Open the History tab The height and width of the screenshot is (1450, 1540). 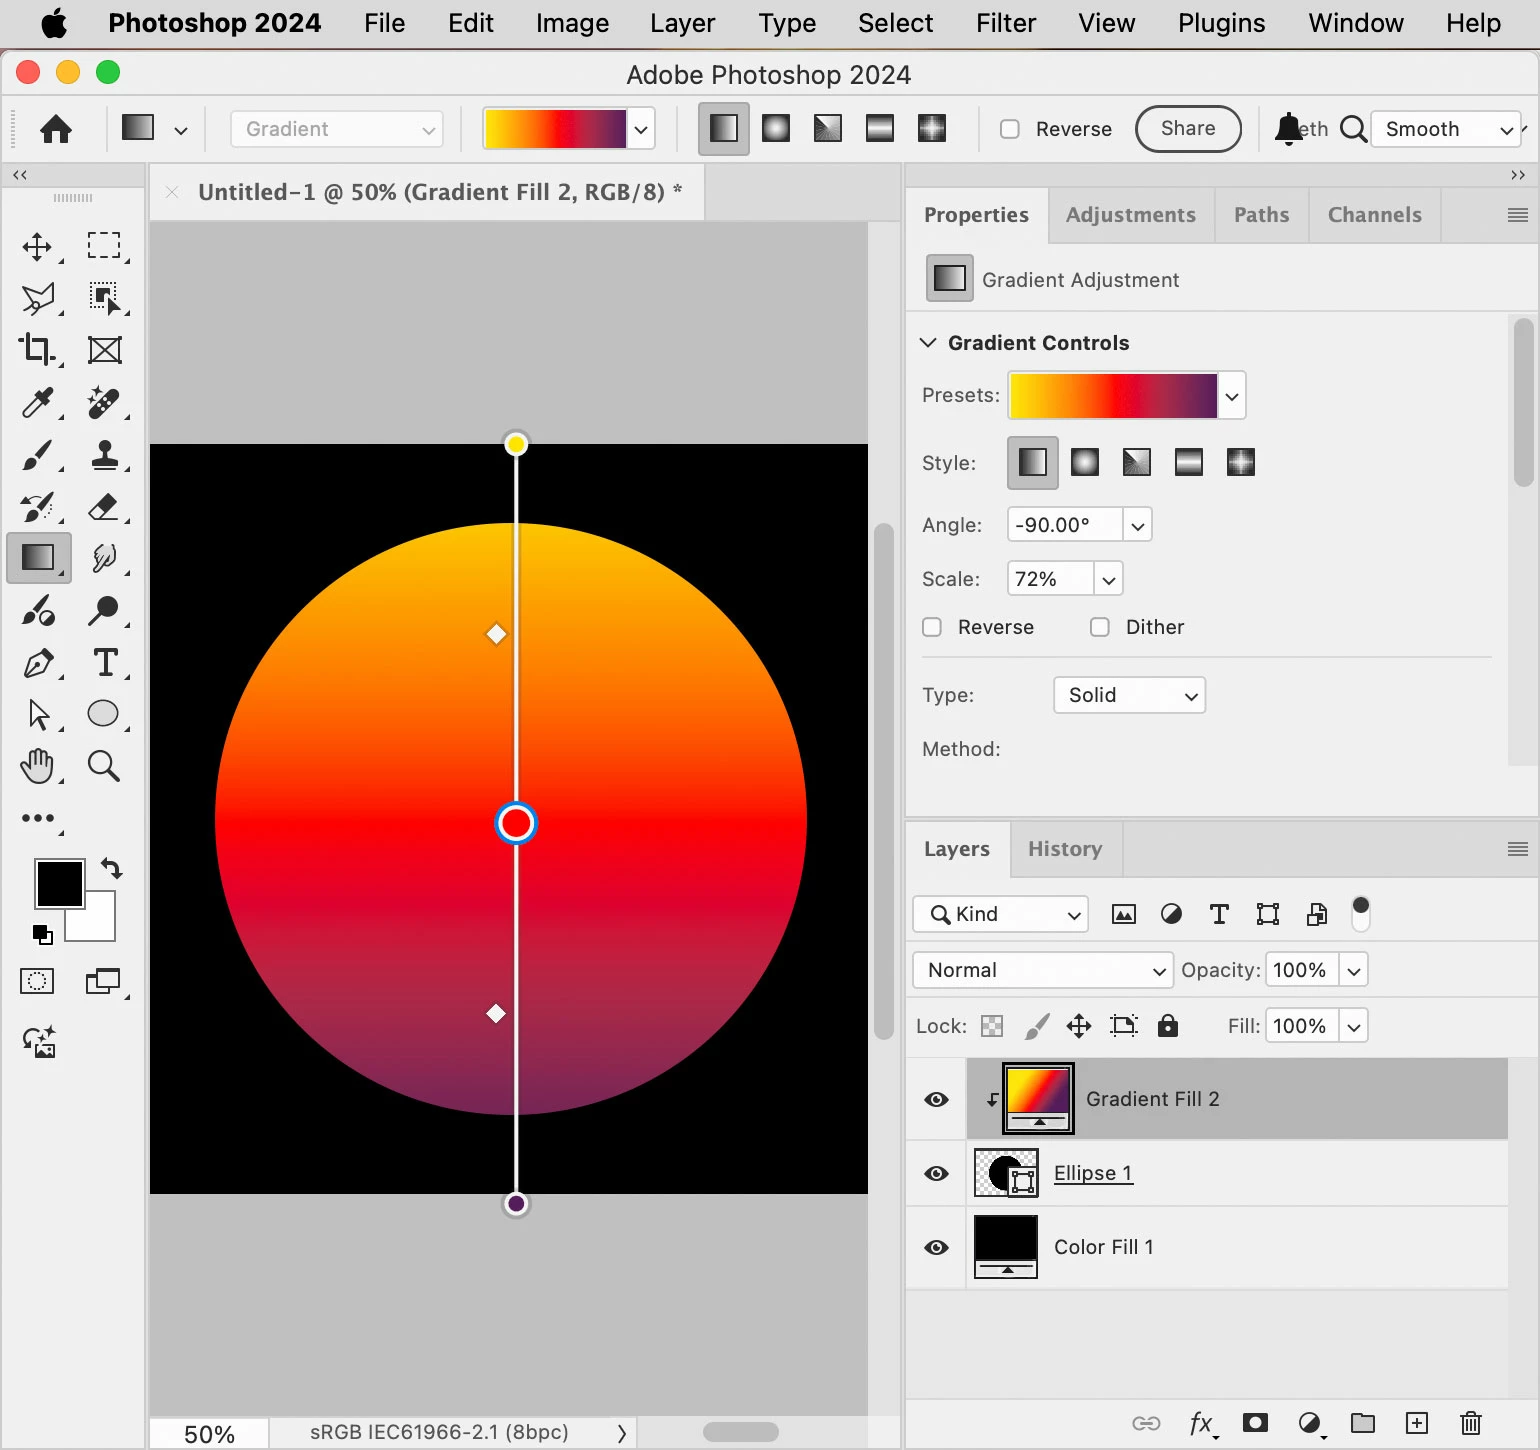[1065, 849]
